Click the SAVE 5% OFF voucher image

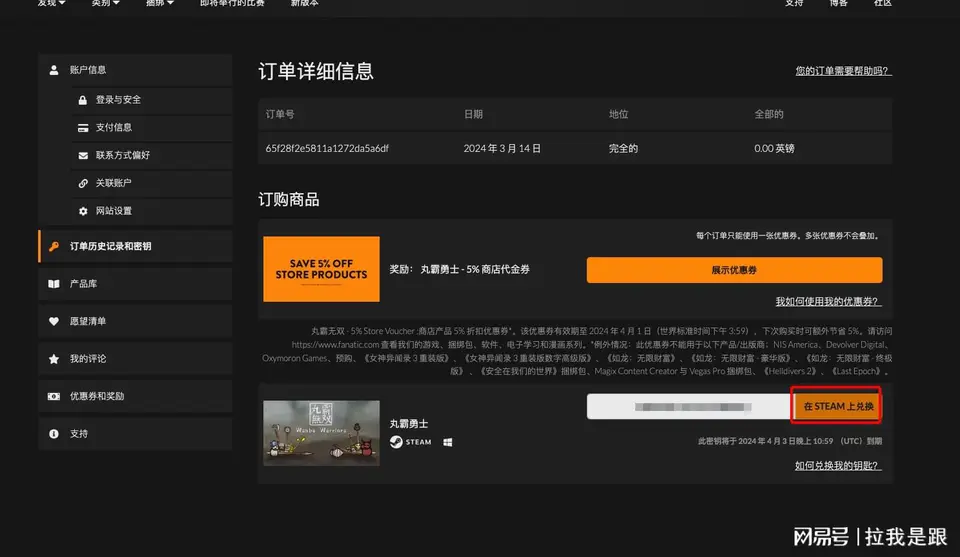tap(321, 269)
